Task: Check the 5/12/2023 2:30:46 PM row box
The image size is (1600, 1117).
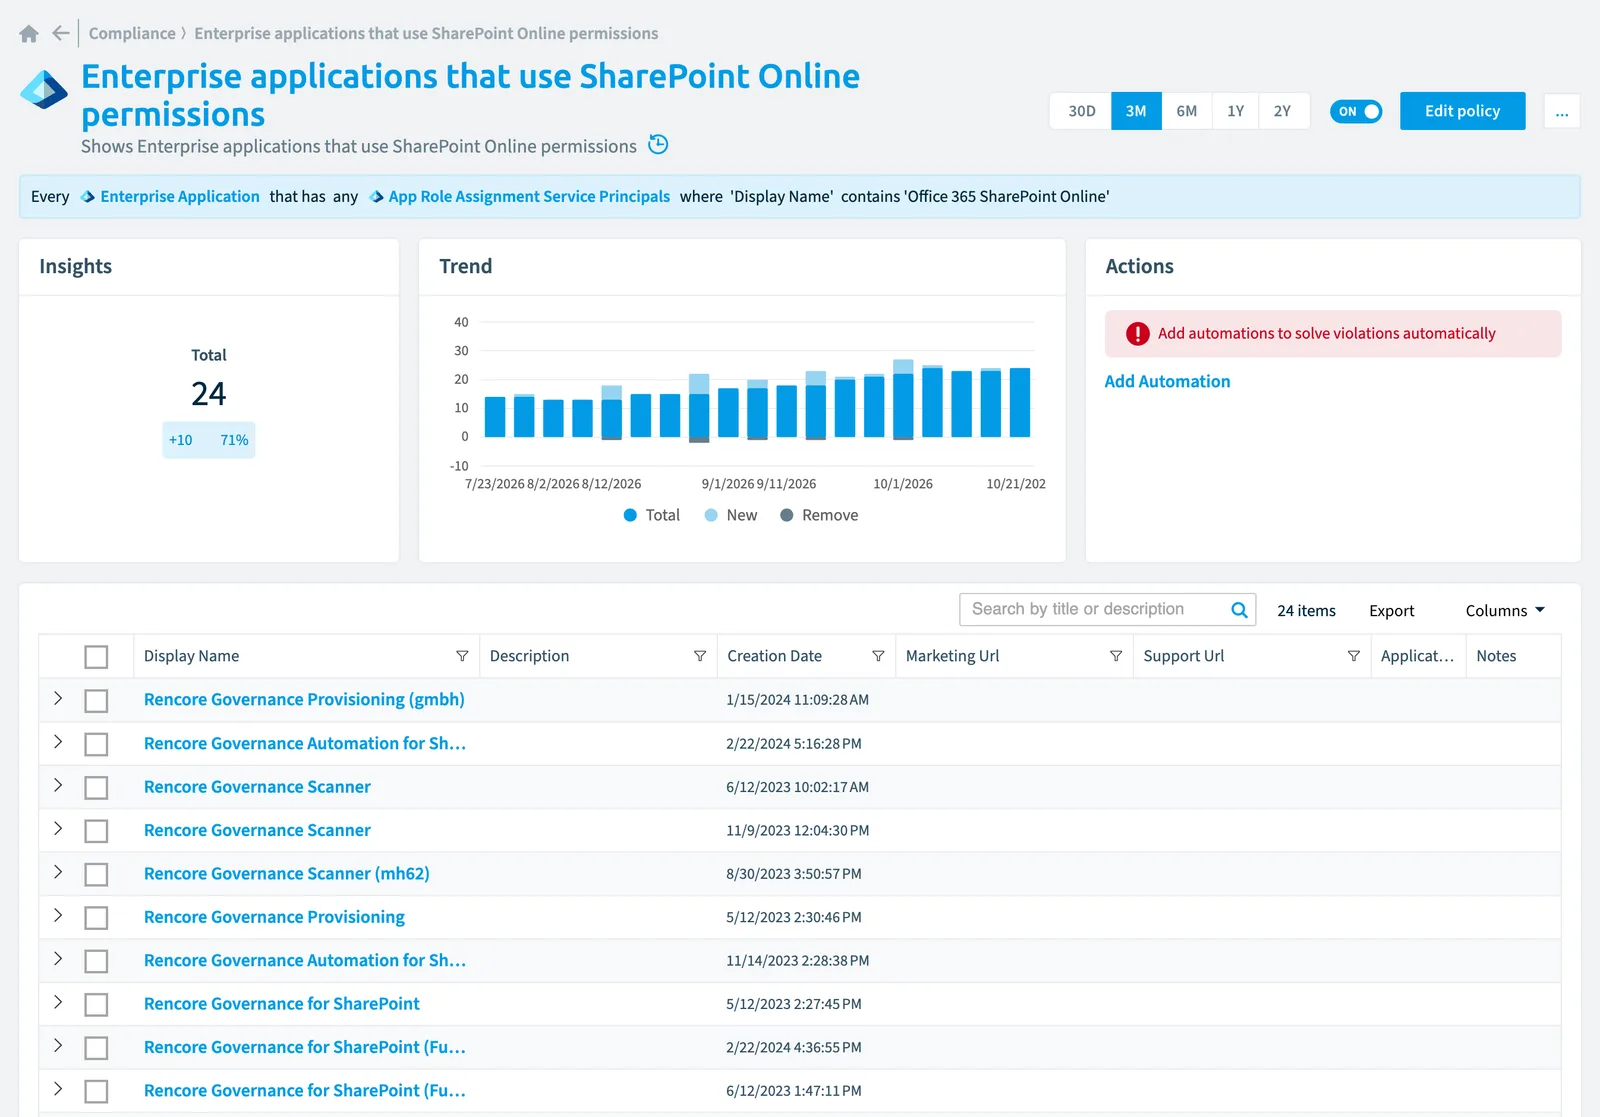Action: 96,918
